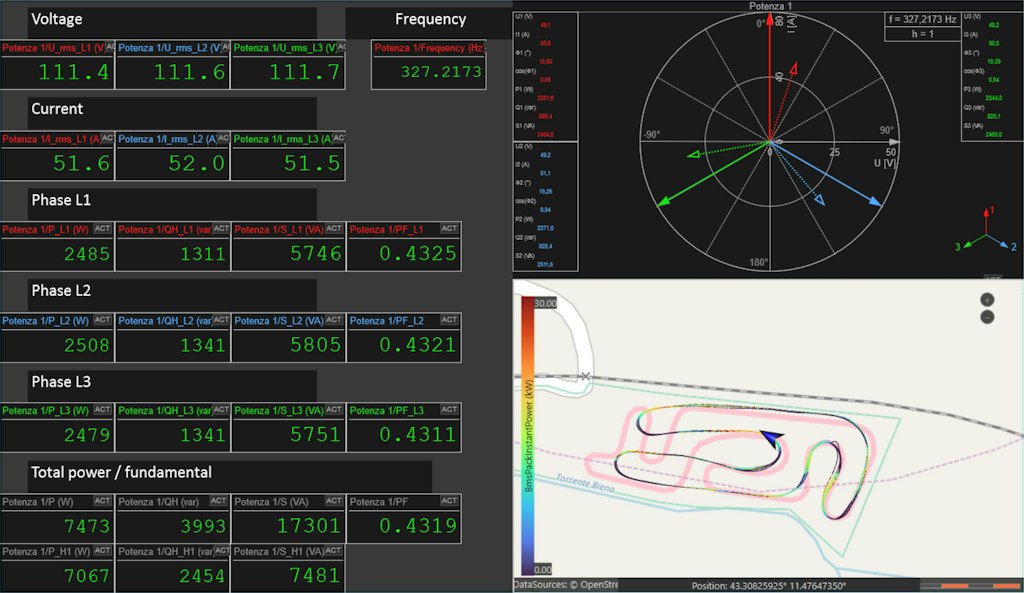Click ACT badge on P_L1 meter
The image size is (1024, 593).
click(102, 229)
